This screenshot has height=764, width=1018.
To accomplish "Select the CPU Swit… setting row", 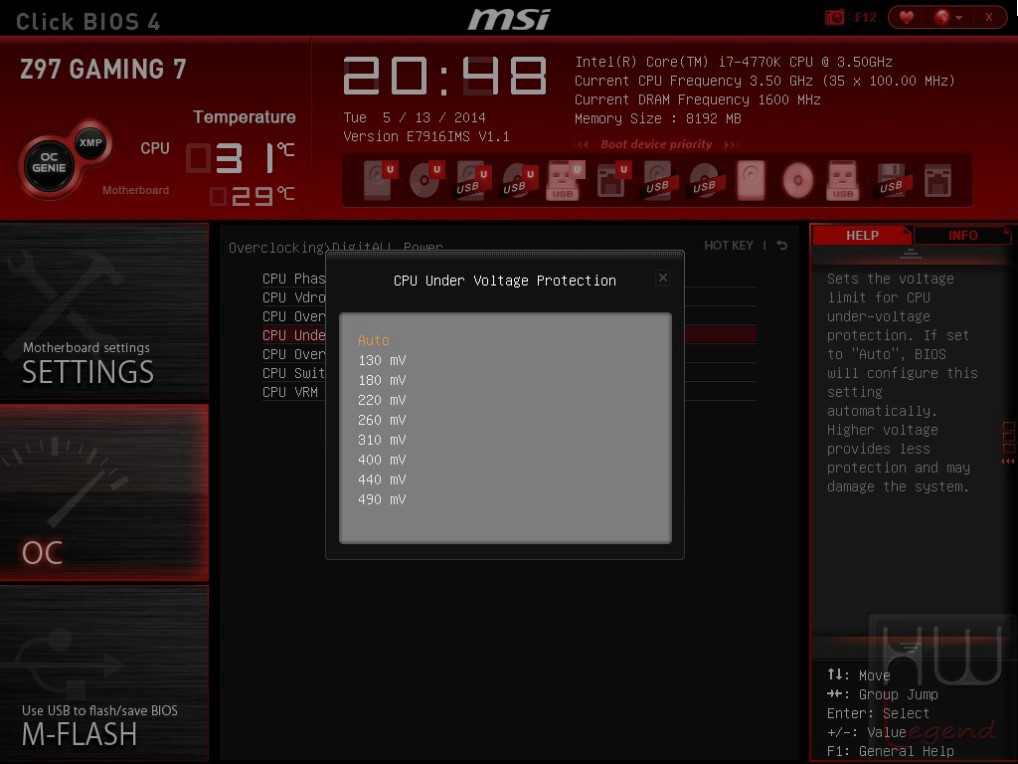I will [x=293, y=373].
